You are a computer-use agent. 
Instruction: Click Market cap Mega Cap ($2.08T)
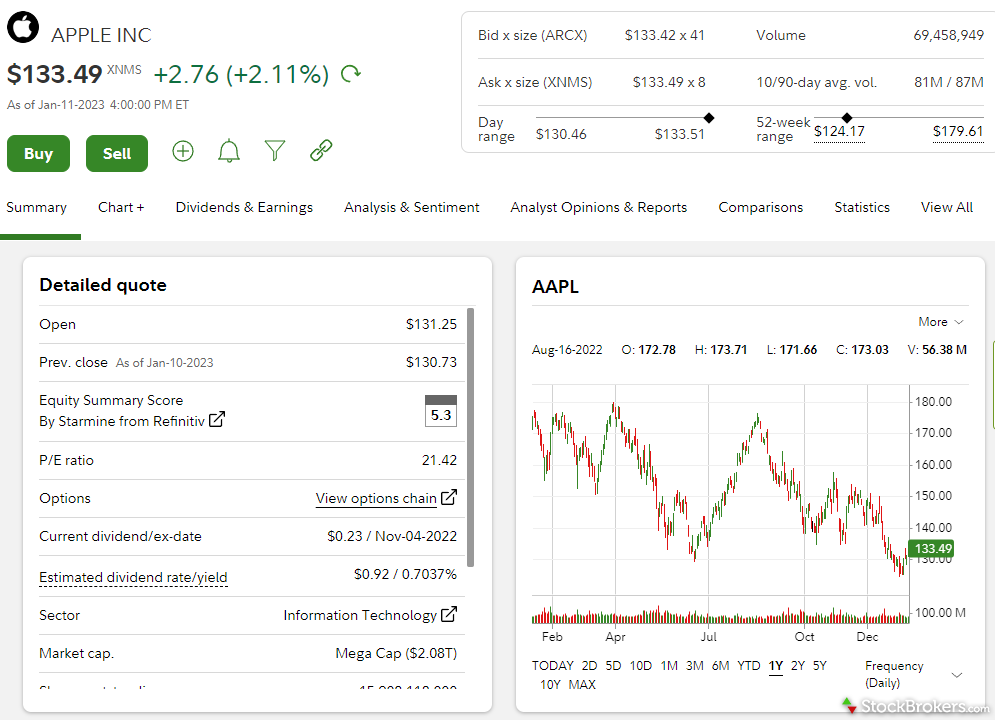(x=396, y=653)
